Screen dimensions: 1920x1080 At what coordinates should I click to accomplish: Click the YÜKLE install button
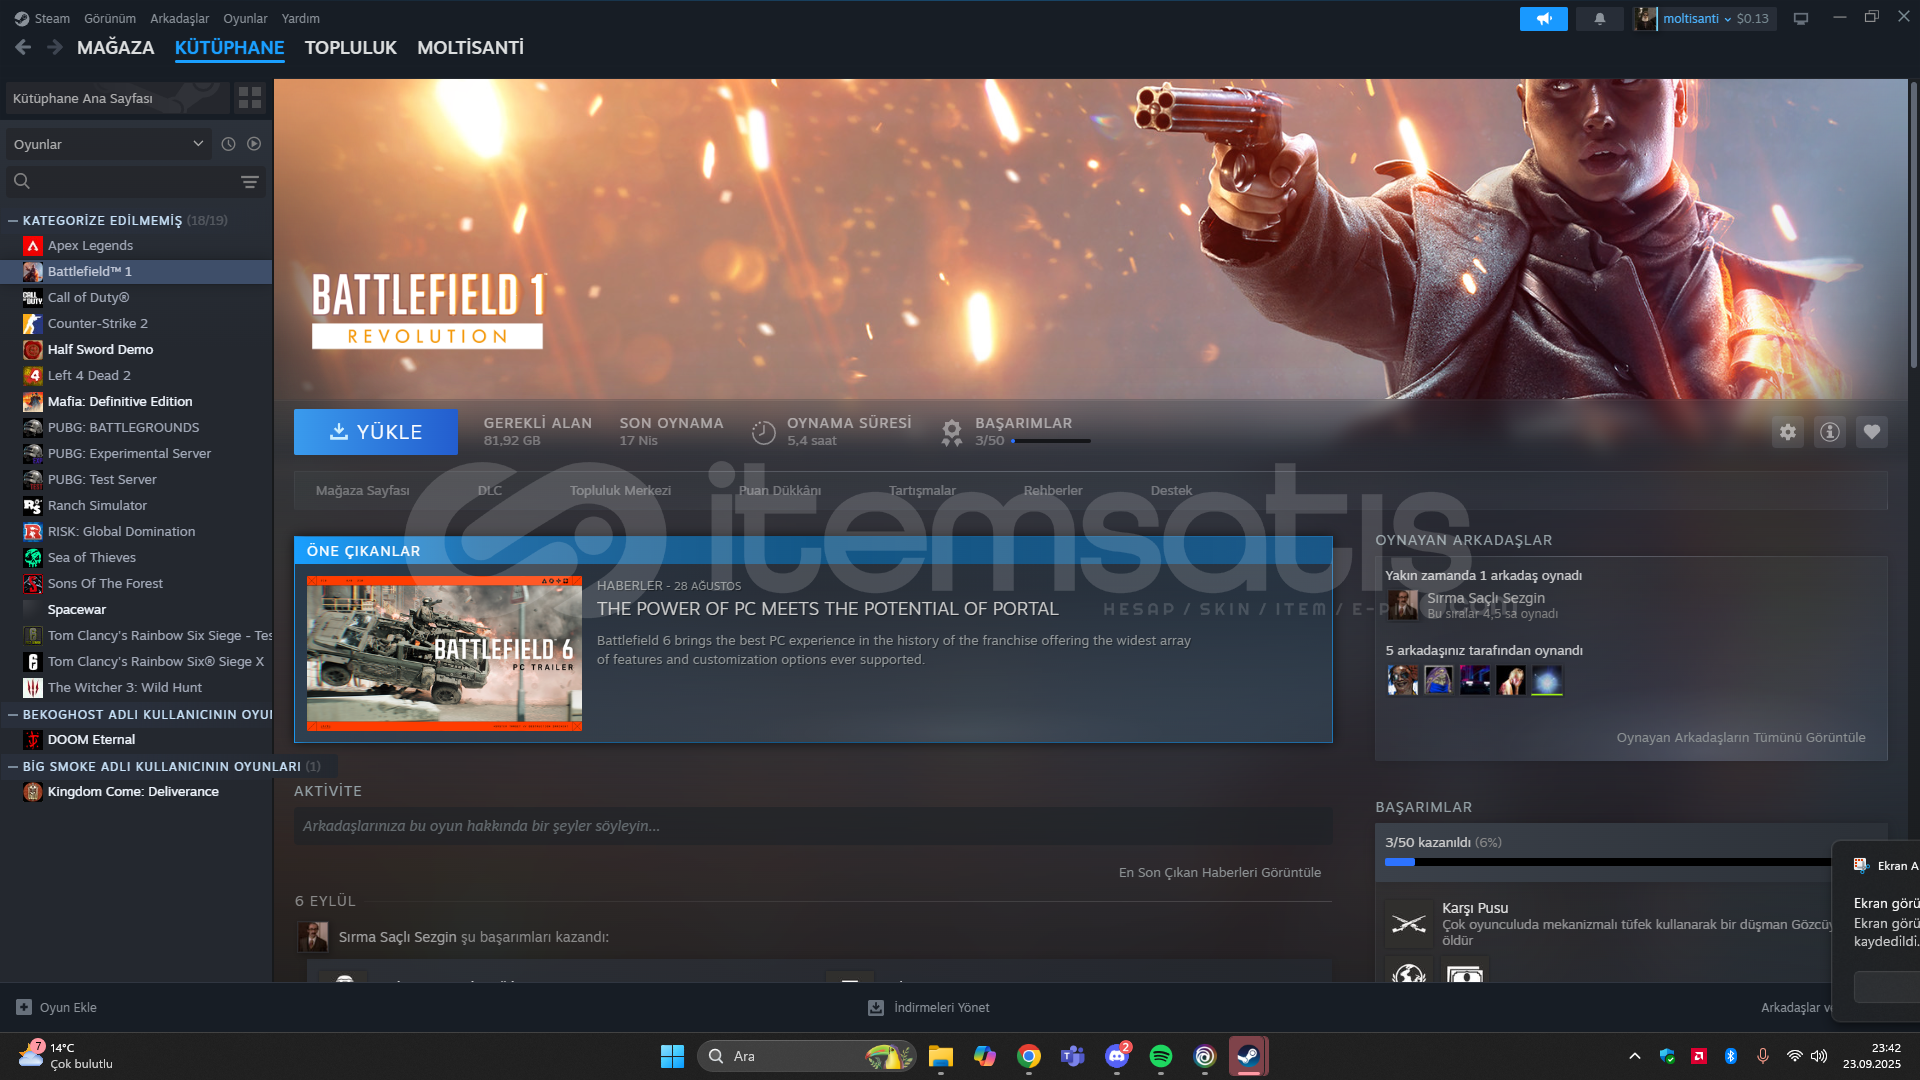[376, 432]
